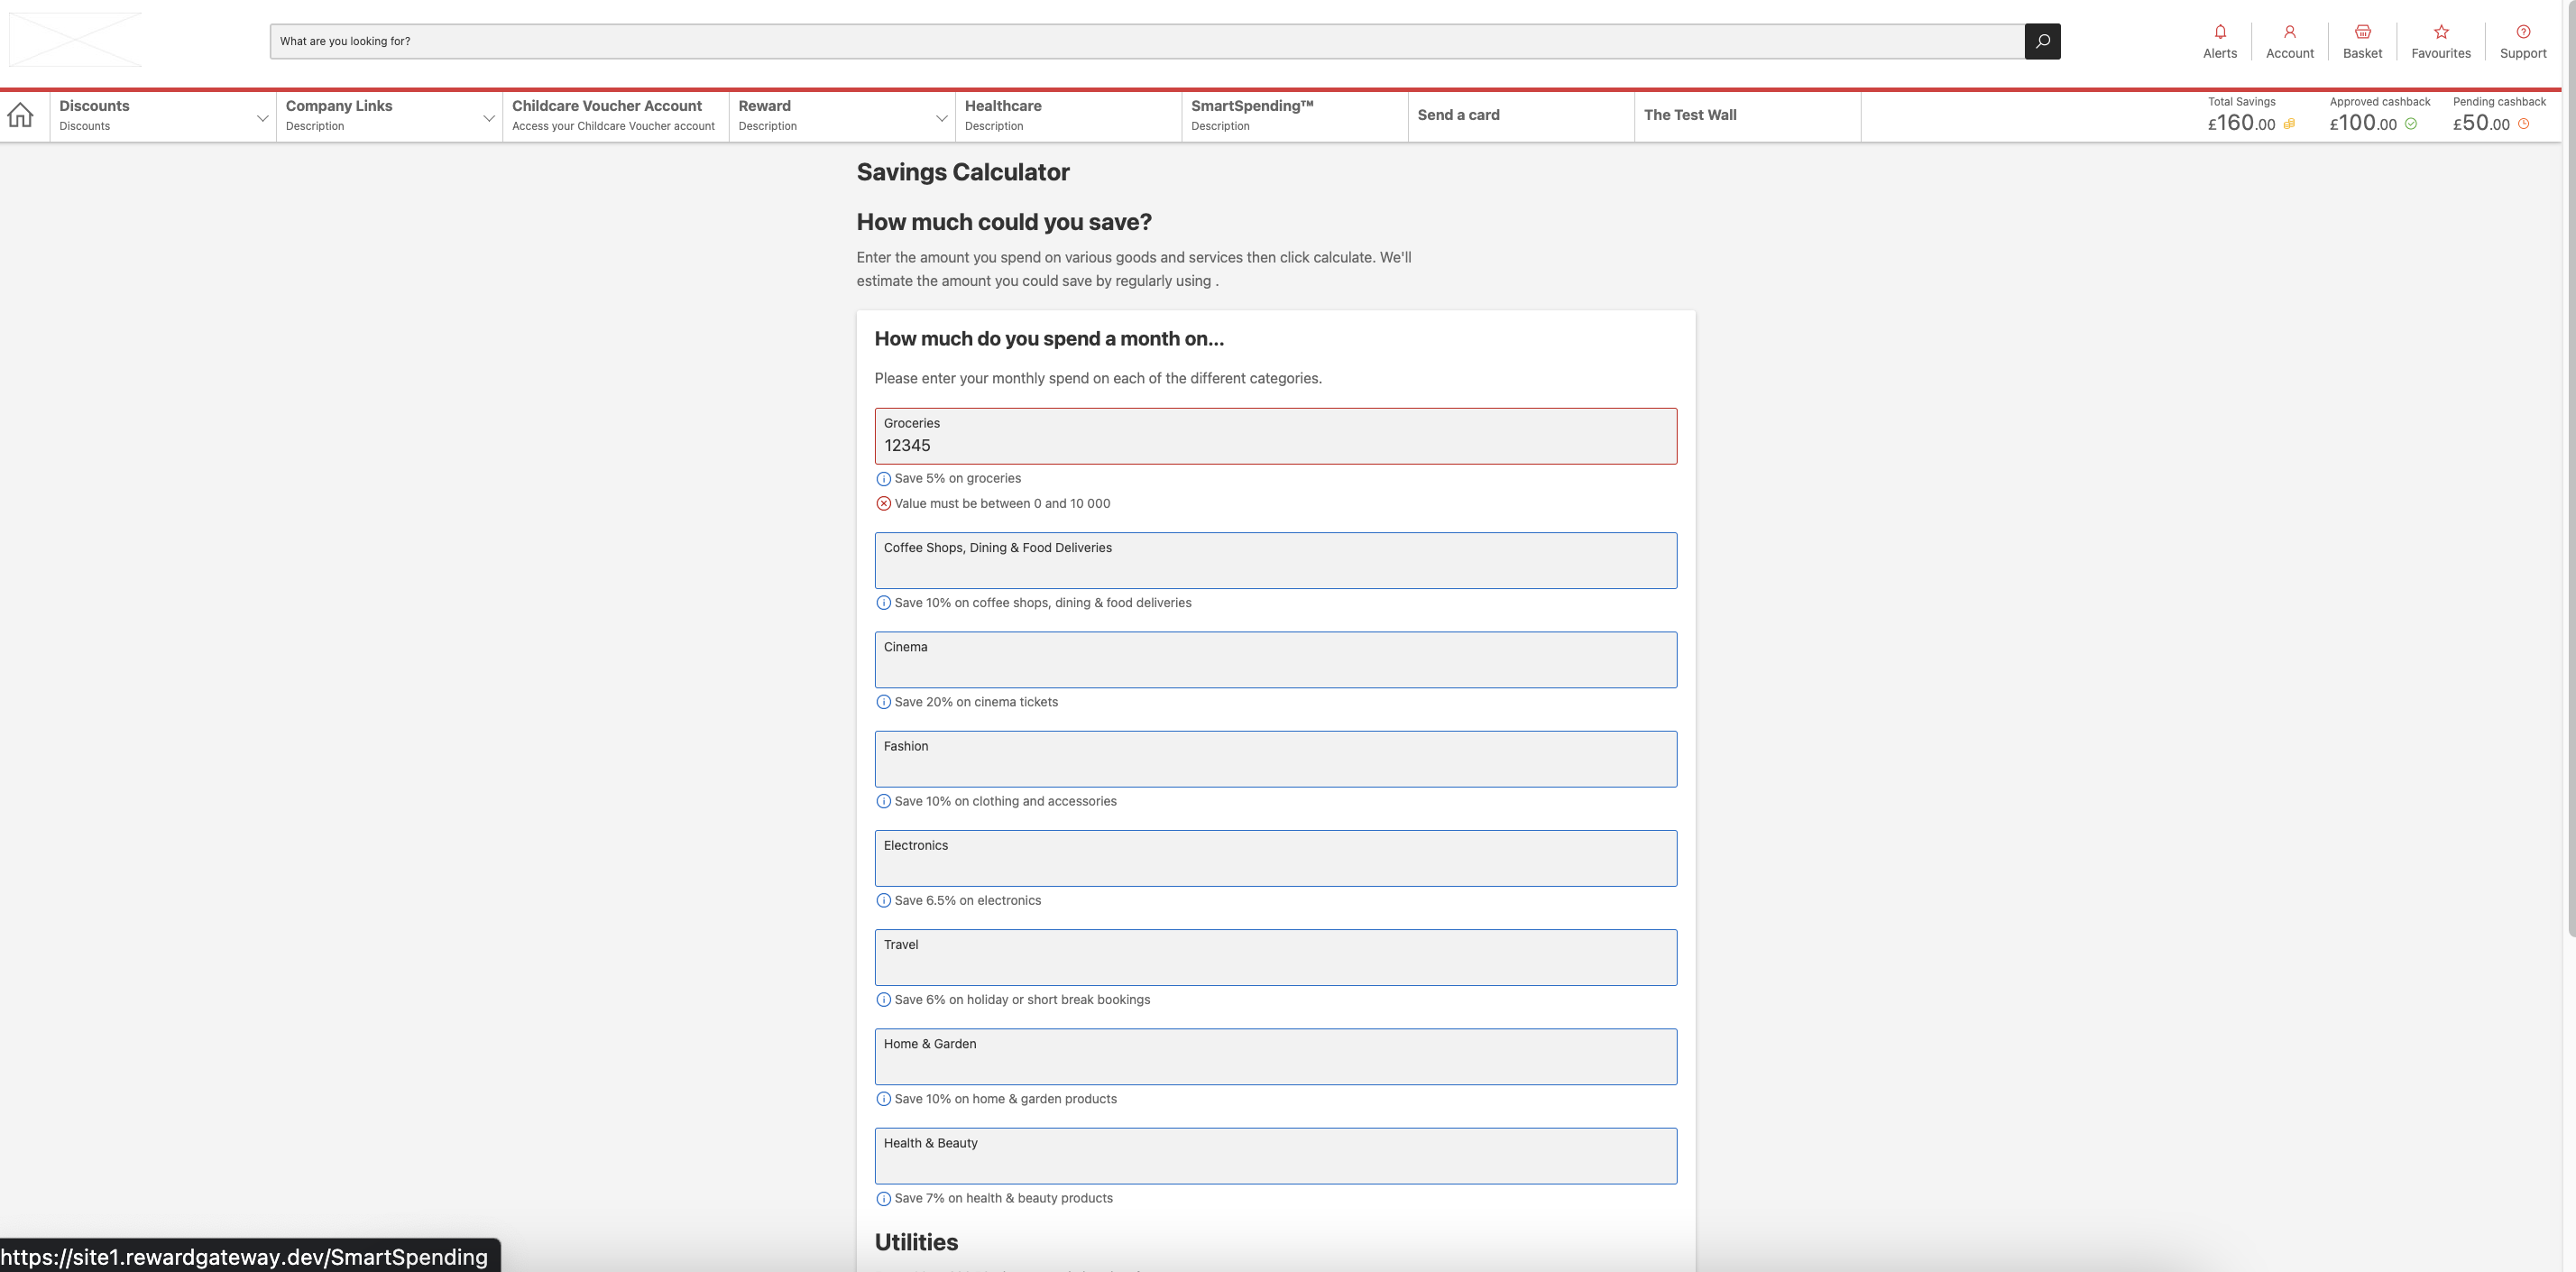Toggle Travel savings info circle
The image size is (2576, 1272).
pyautogui.click(x=882, y=1000)
